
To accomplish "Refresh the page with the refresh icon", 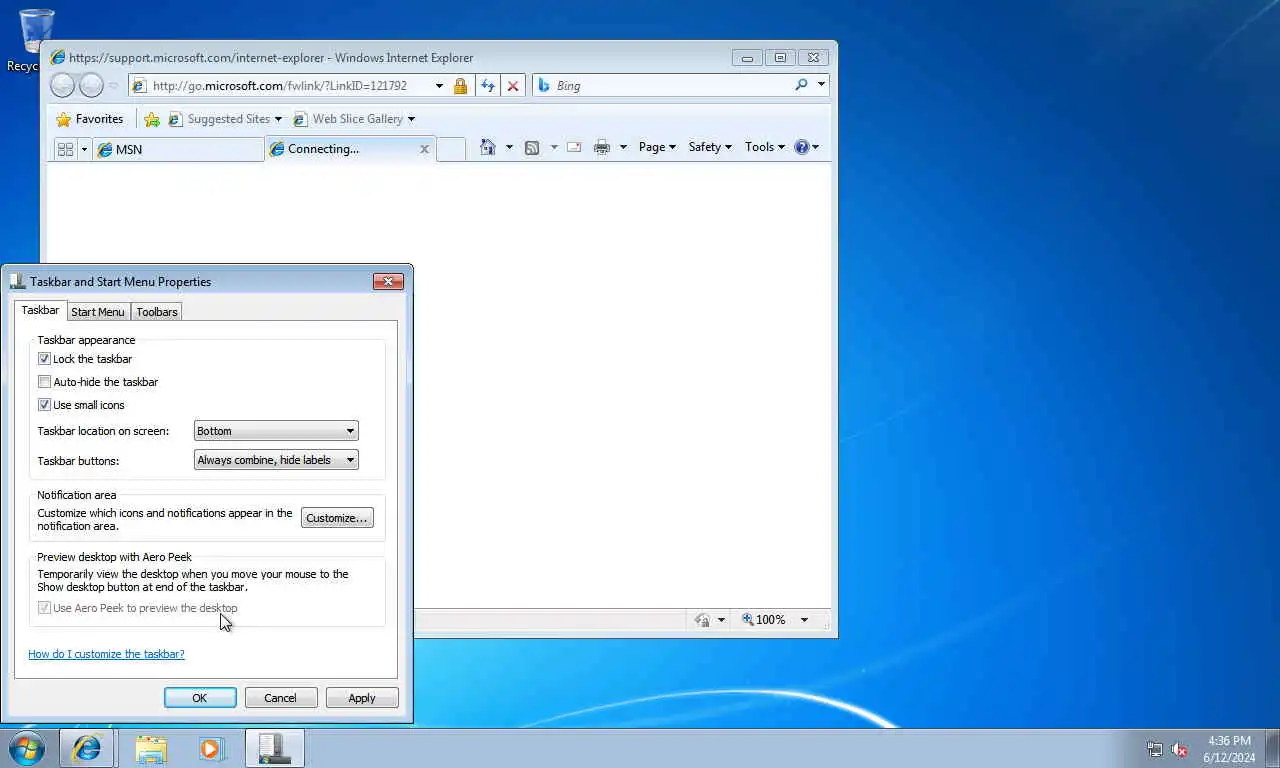I will [x=487, y=86].
